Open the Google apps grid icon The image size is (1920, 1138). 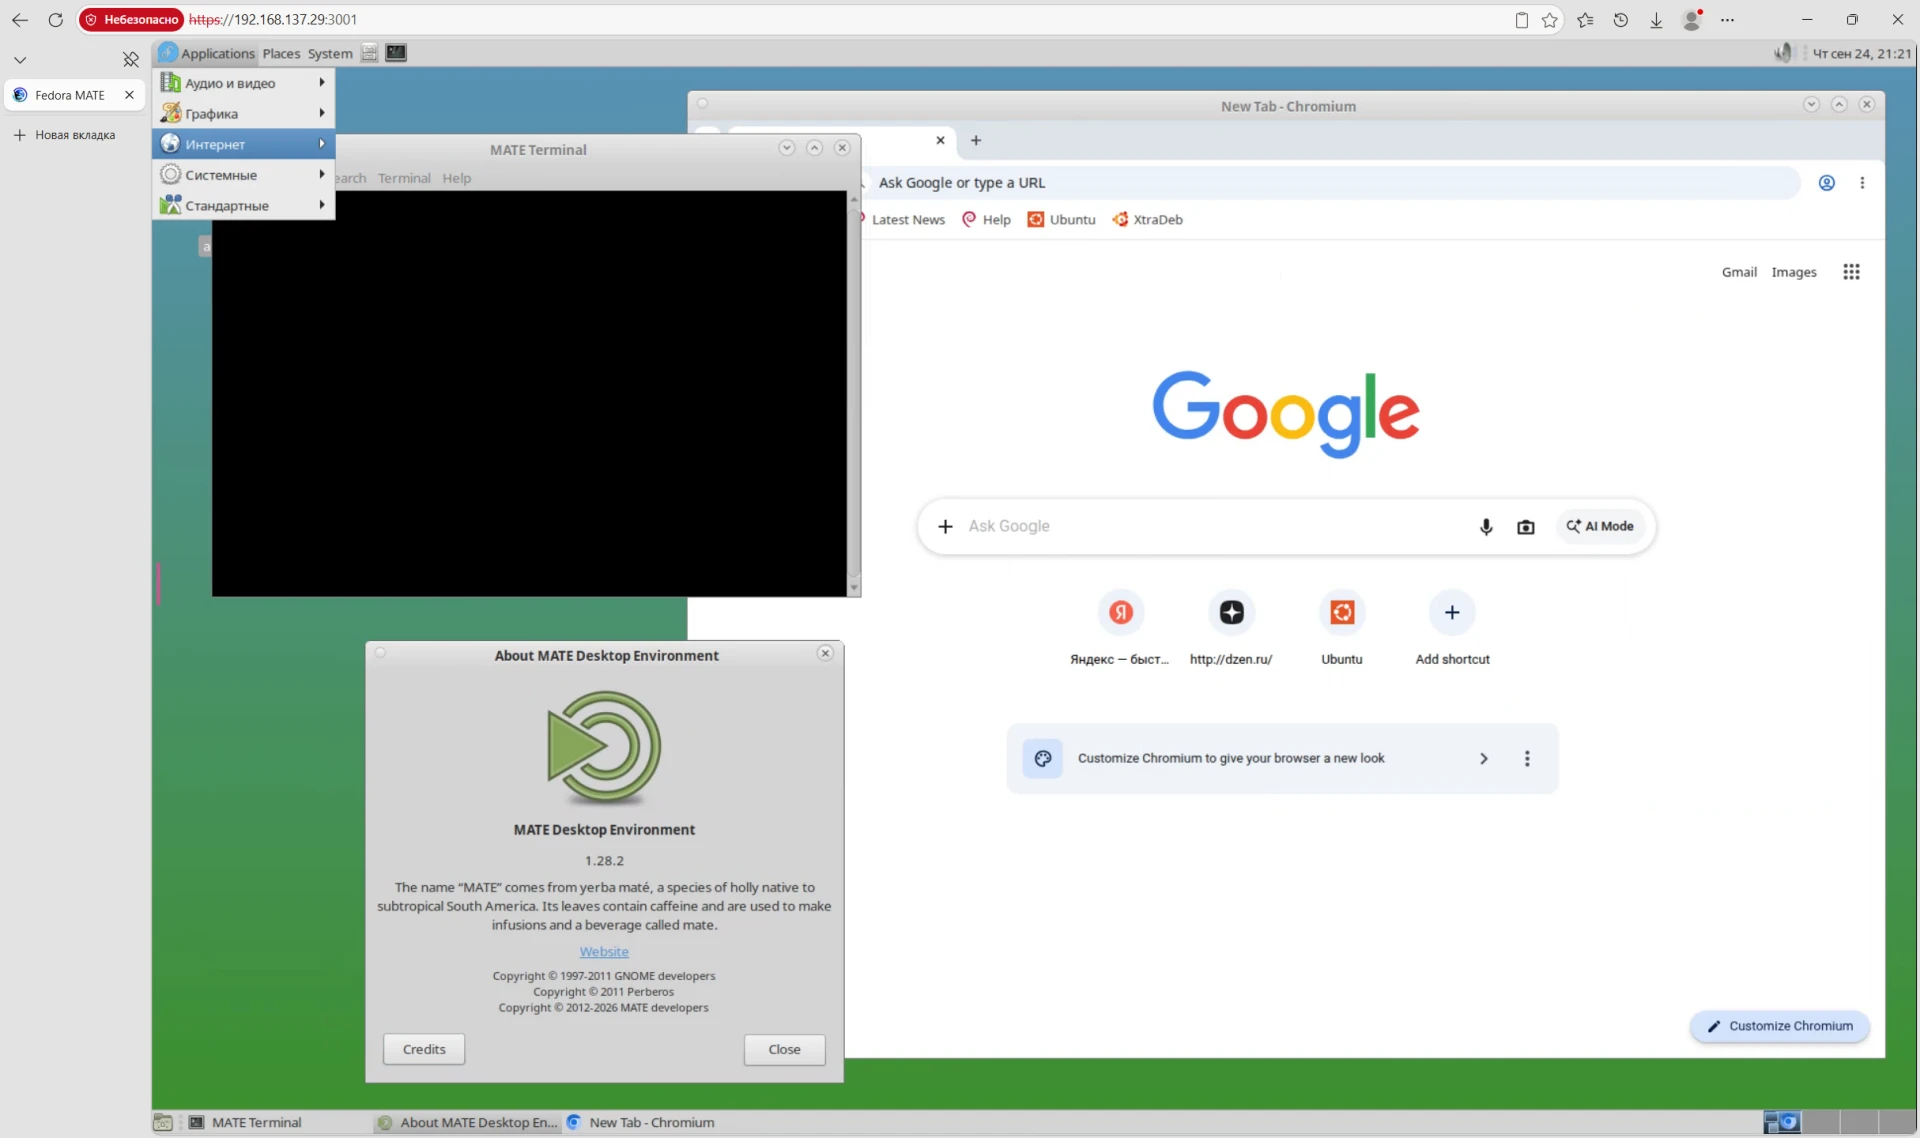(x=1851, y=272)
